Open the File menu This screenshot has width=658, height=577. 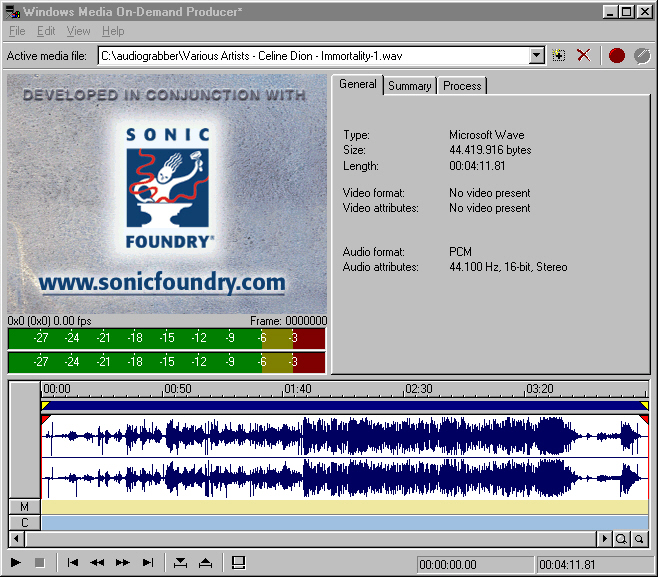click(17, 31)
